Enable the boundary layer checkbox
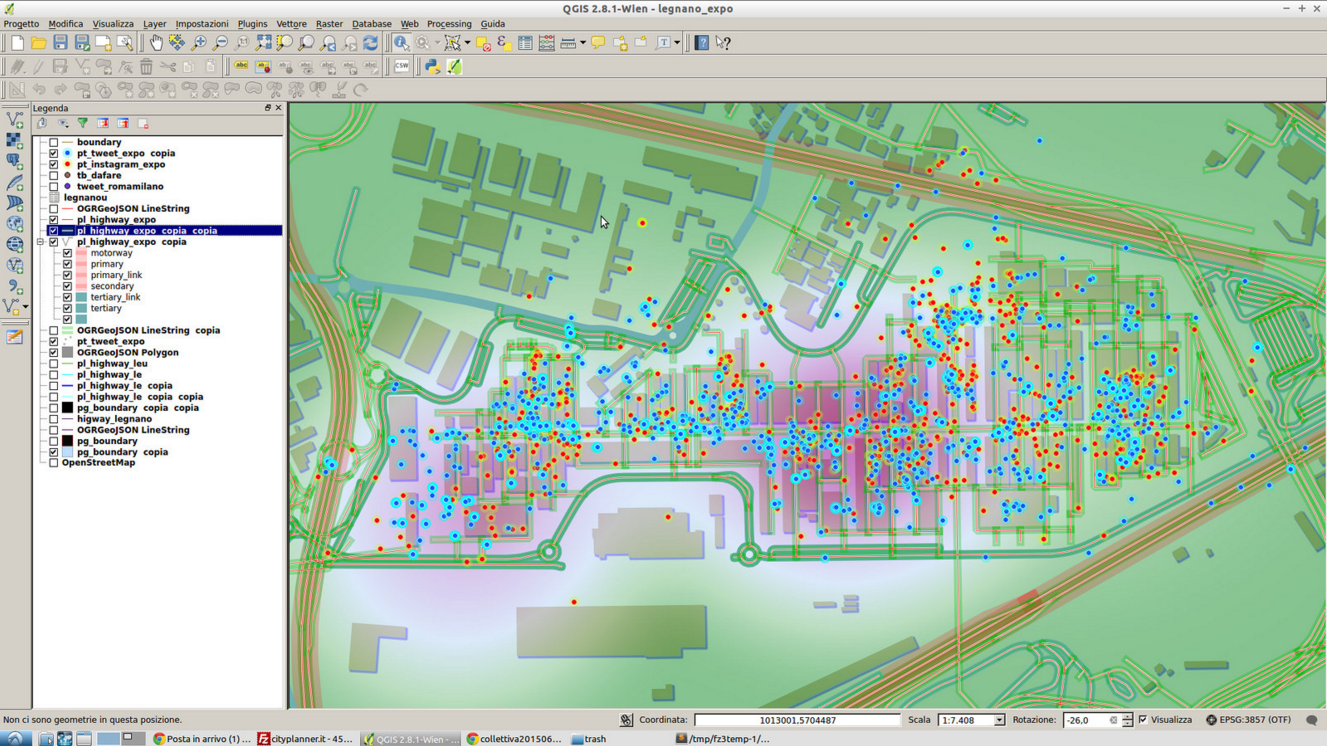The width and height of the screenshot is (1327, 746). pos(54,142)
